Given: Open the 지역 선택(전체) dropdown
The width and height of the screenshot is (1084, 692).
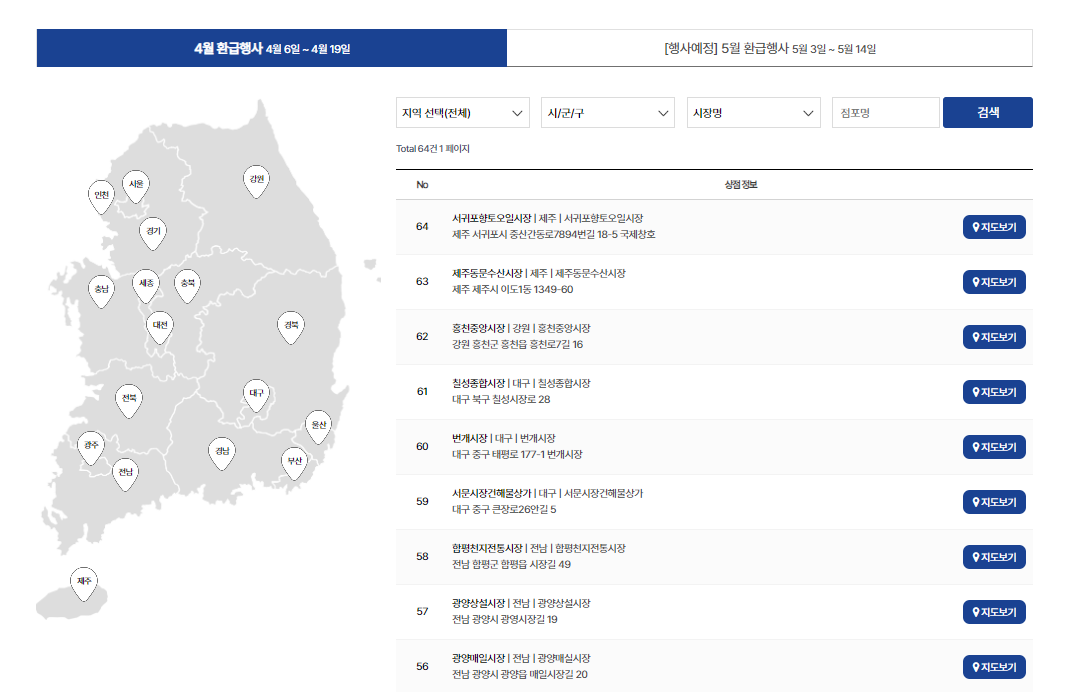Looking at the screenshot, I should click(x=463, y=112).
